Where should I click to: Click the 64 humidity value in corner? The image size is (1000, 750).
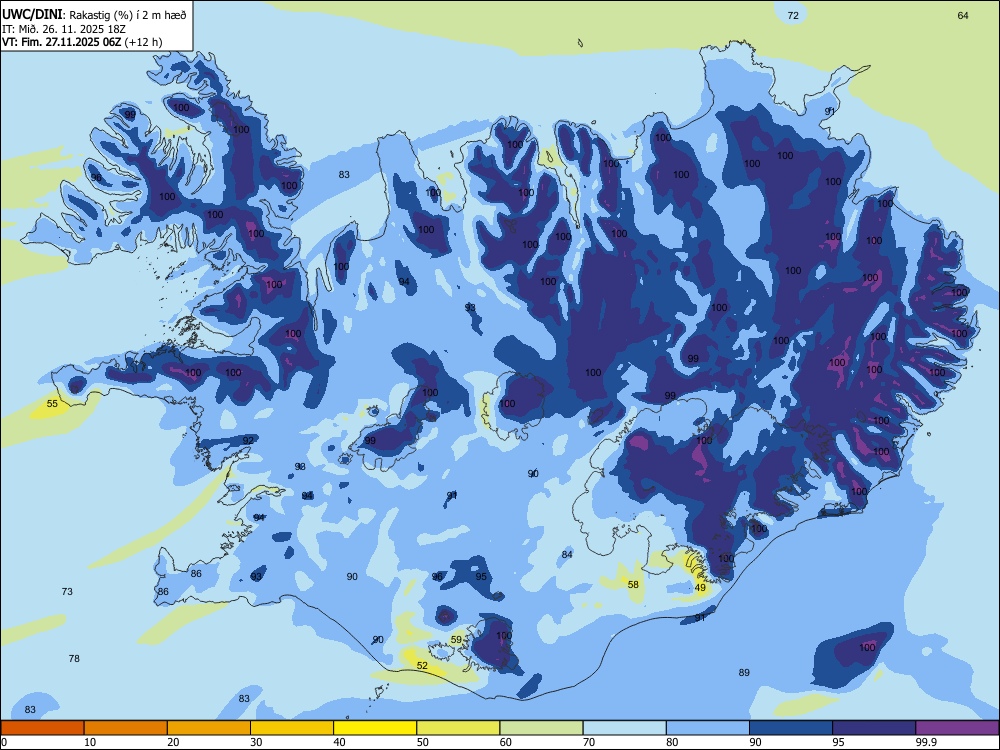tap(963, 15)
